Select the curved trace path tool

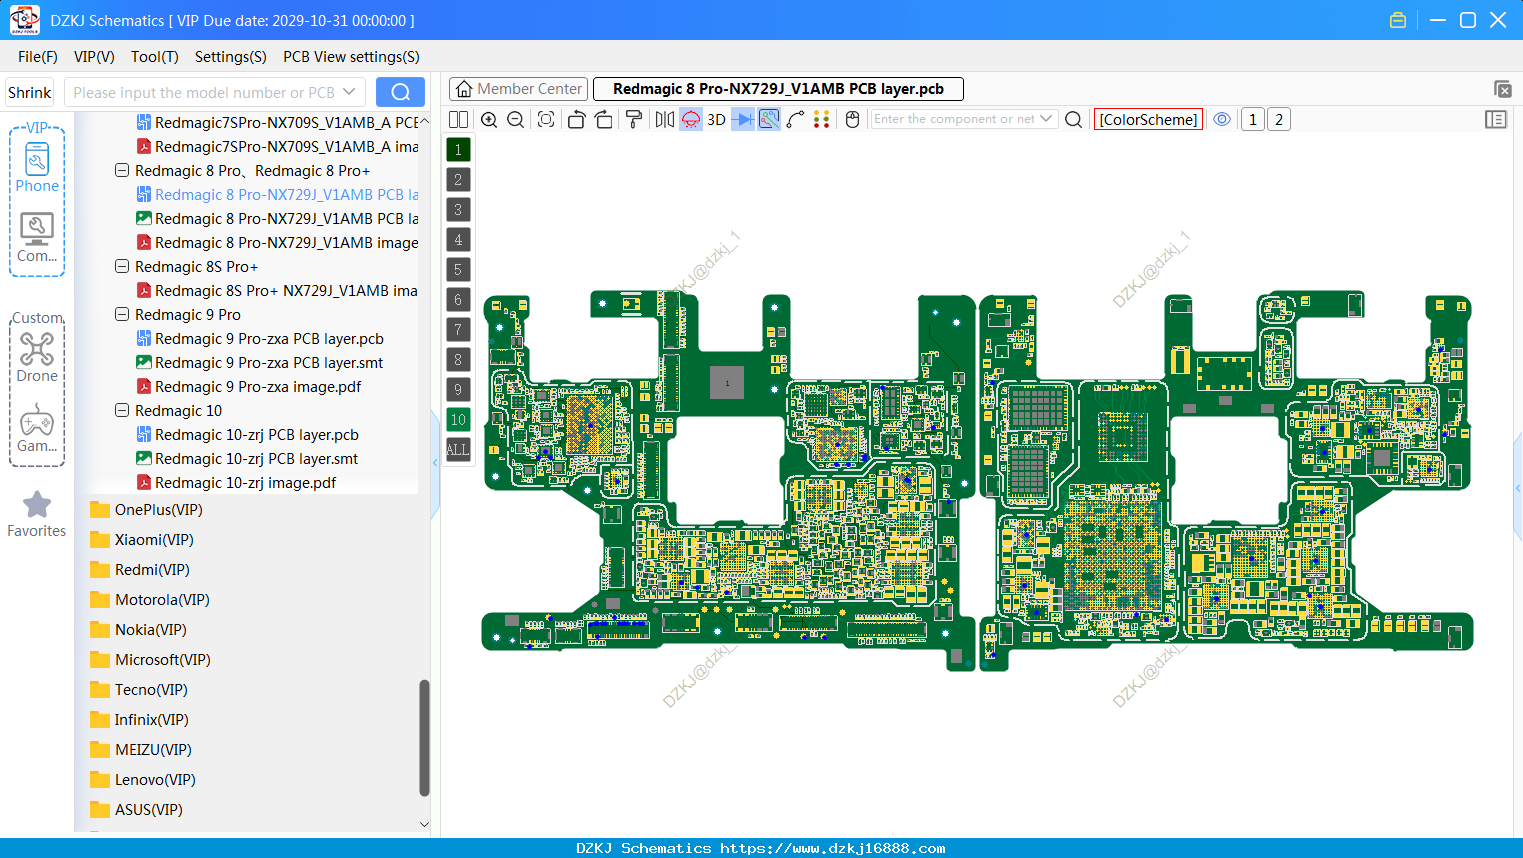[x=795, y=119]
